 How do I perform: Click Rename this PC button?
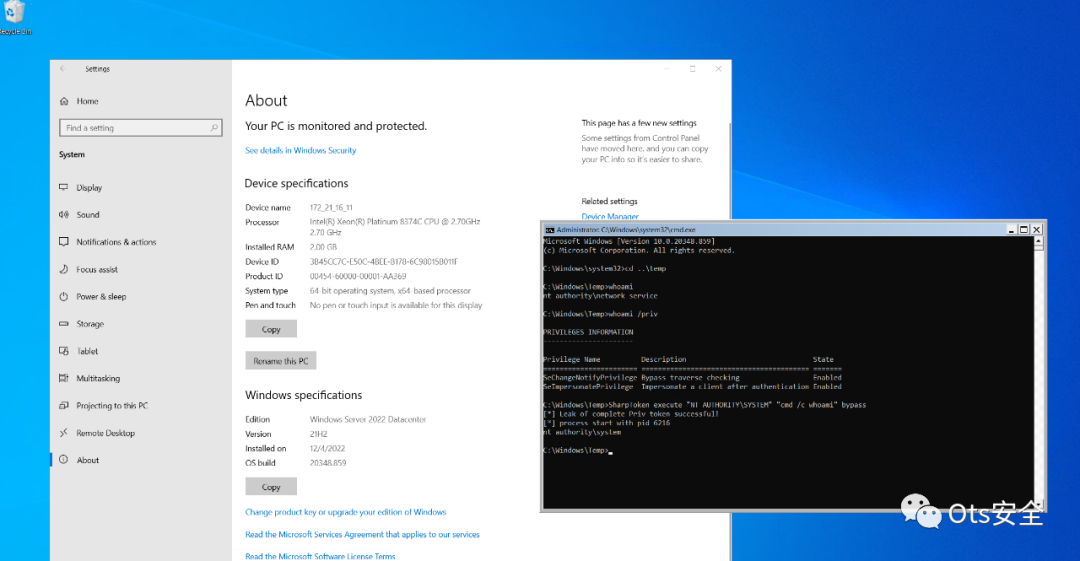pyautogui.click(x=280, y=360)
